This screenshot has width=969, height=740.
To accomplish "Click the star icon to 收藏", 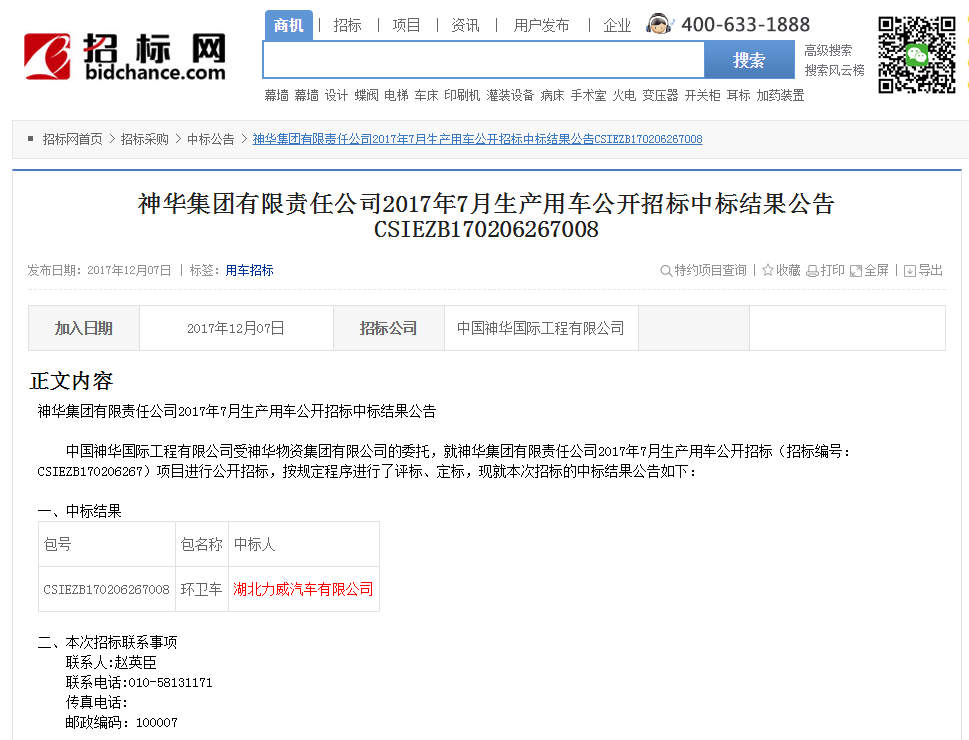I will [x=768, y=270].
